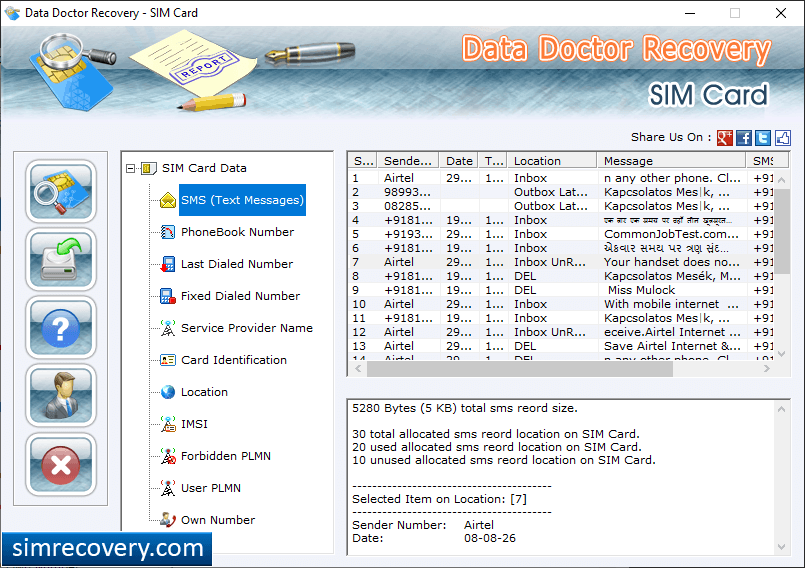Click the red Exit cross button

(x=61, y=464)
